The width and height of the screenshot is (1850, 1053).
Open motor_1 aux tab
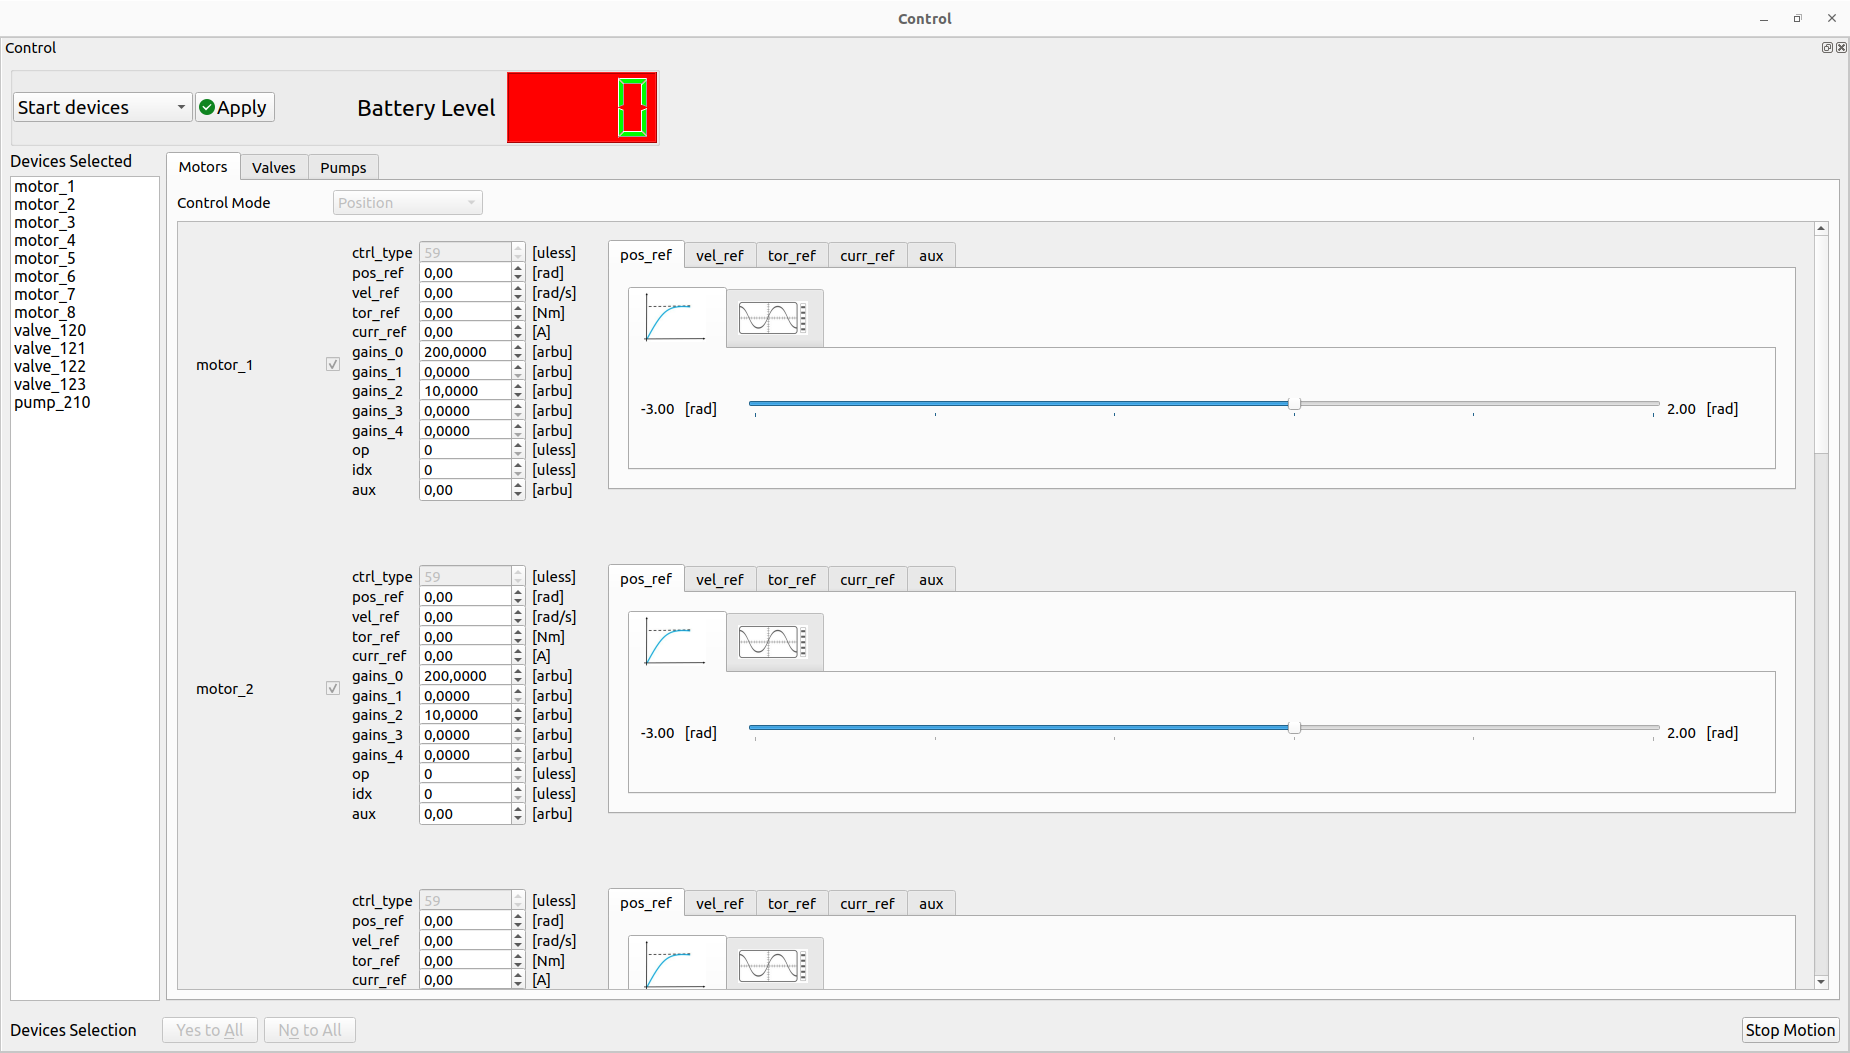[x=931, y=256]
